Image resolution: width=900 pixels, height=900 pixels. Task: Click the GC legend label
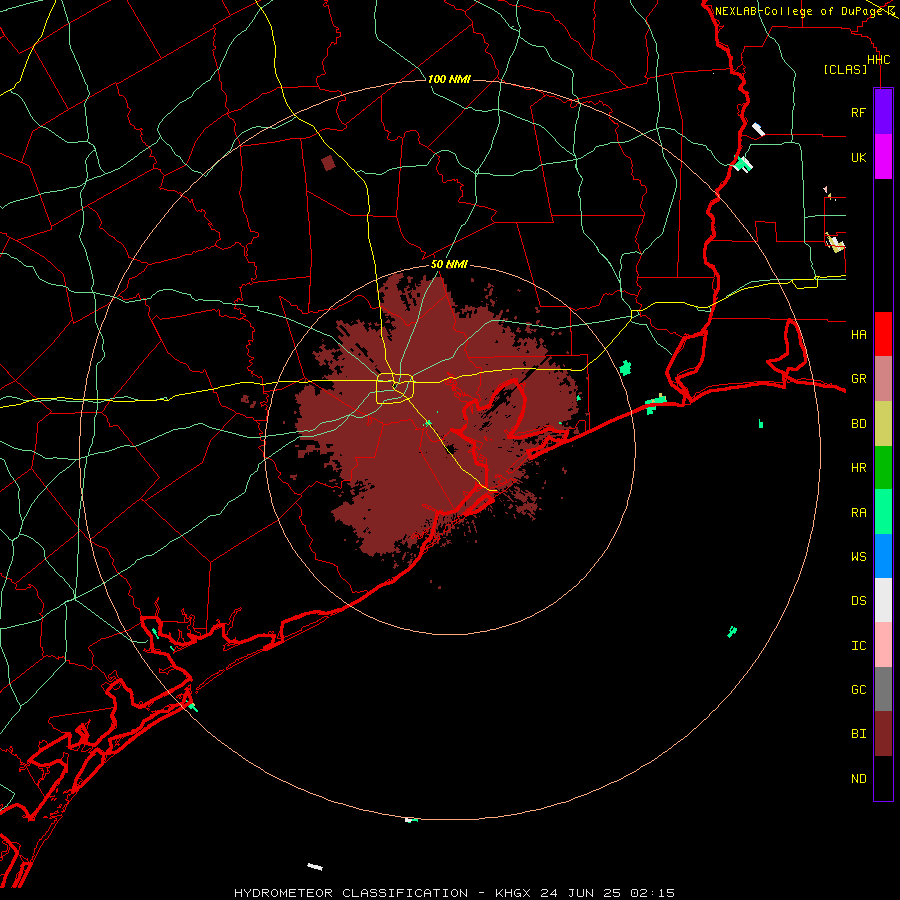point(858,689)
